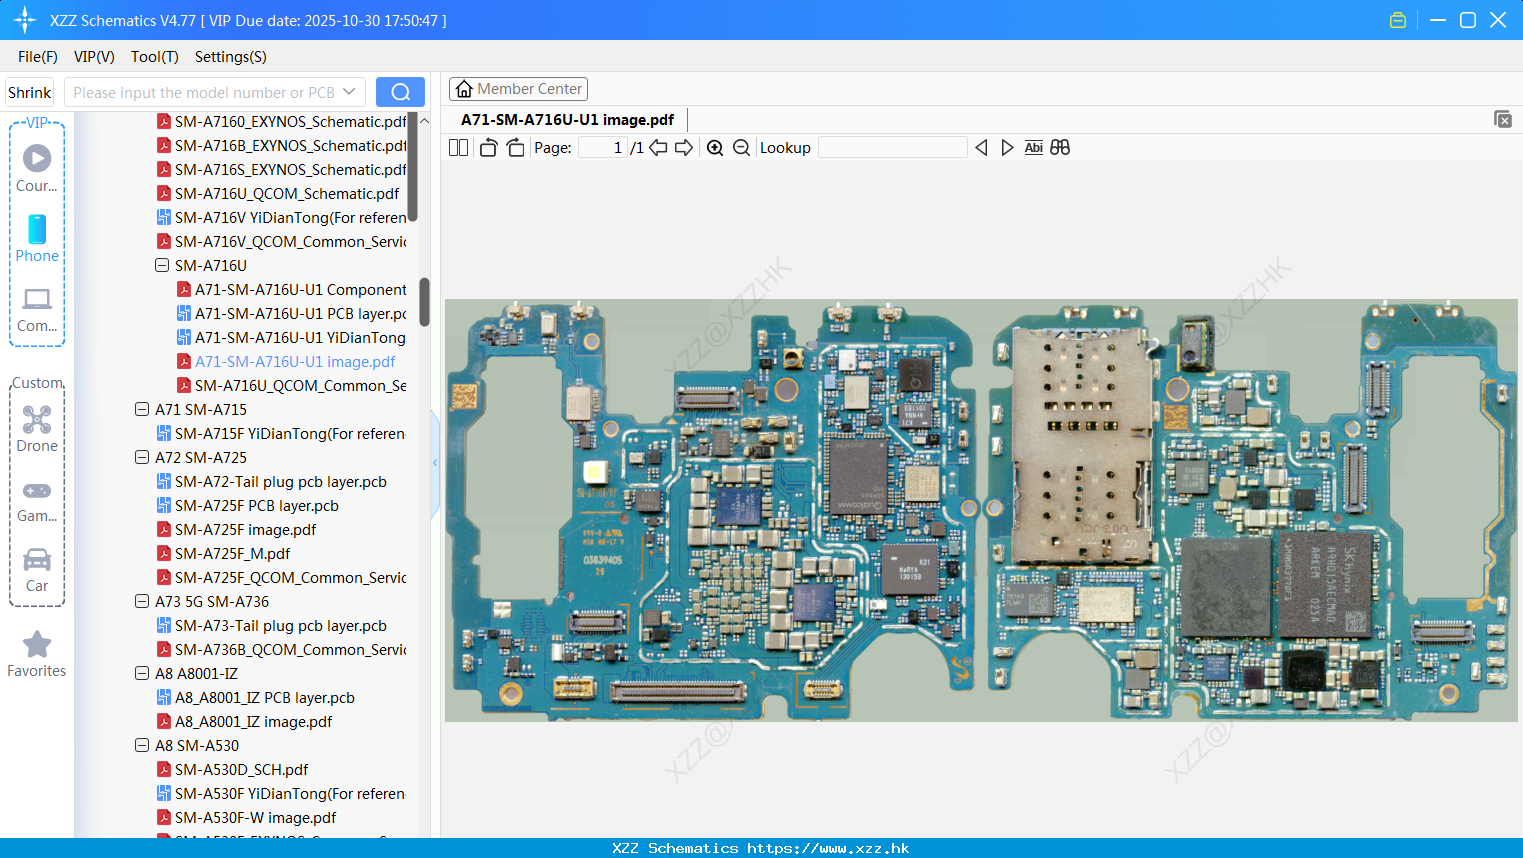1523x858 pixels.
Task: Open Favorites
Action: pyautogui.click(x=37, y=655)
